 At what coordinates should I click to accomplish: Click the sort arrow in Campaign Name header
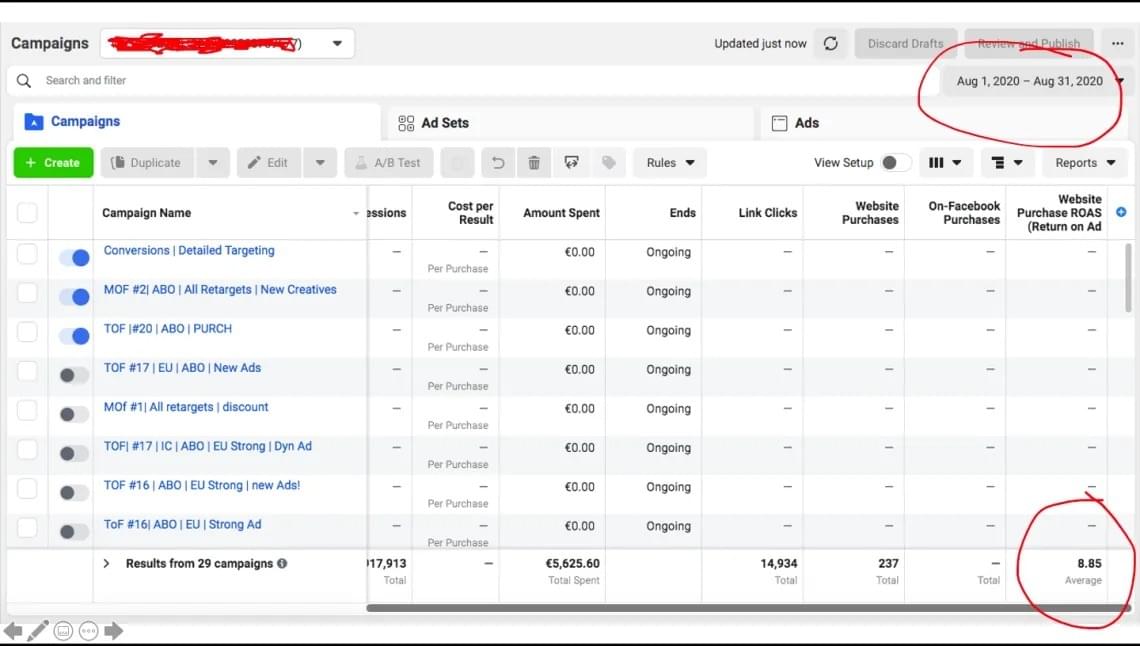click(x=356, y=214)
